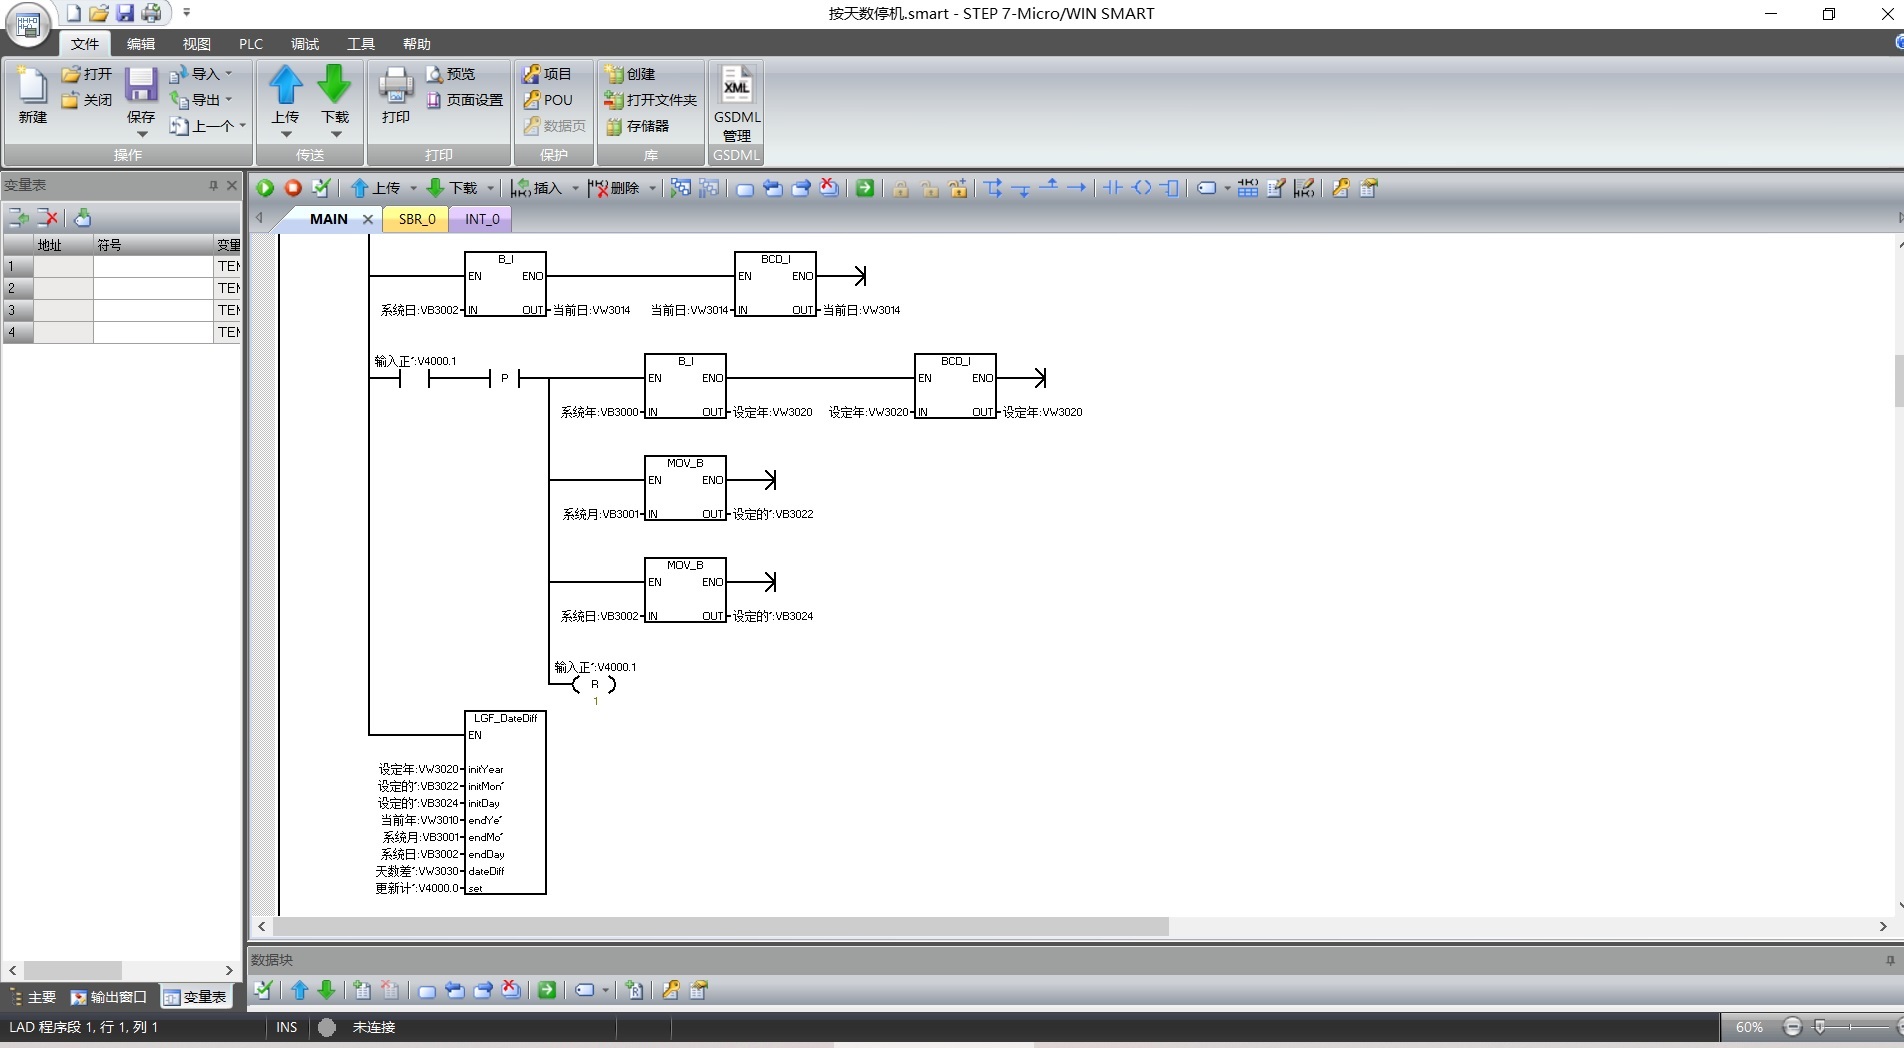Image resolution: width=1904 pixels, height=1048 pixels.
Task: Click the 打开文件夹 library button
Action: click(651, 100)
